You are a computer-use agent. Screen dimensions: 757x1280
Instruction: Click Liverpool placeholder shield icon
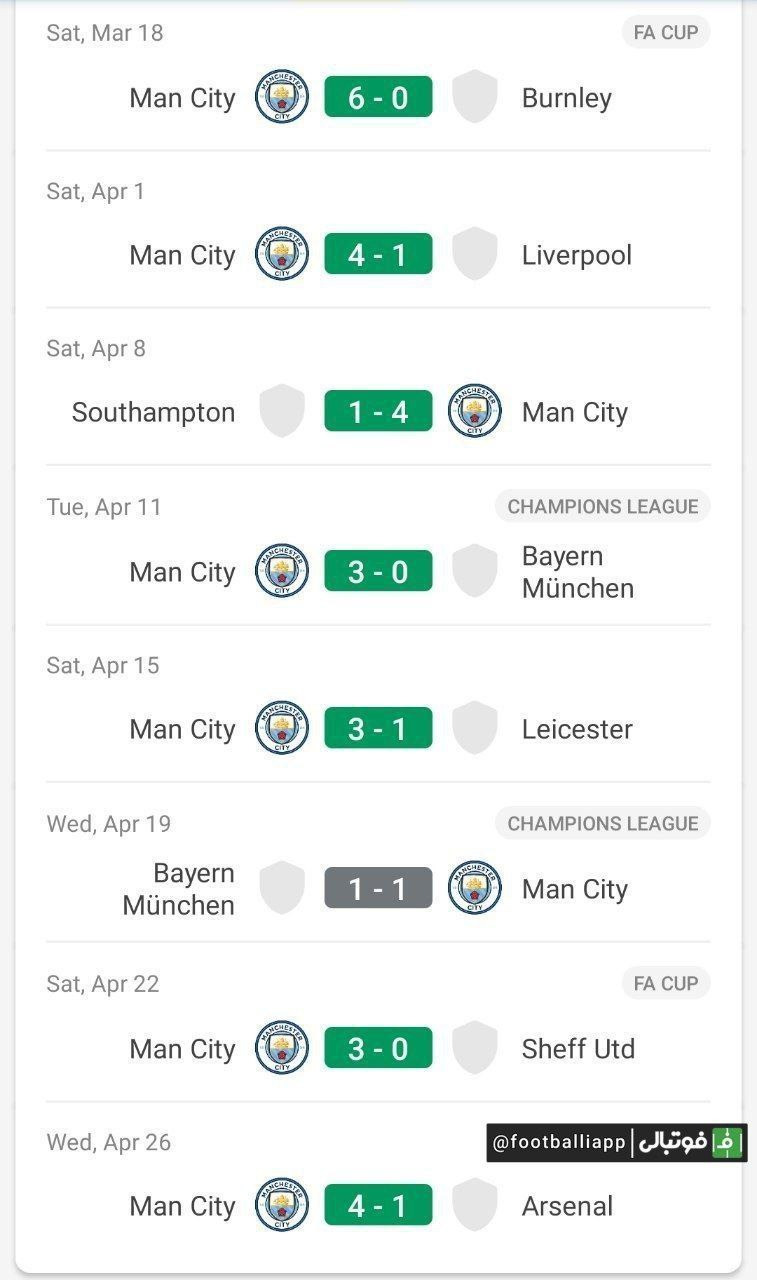coord(475,254)
